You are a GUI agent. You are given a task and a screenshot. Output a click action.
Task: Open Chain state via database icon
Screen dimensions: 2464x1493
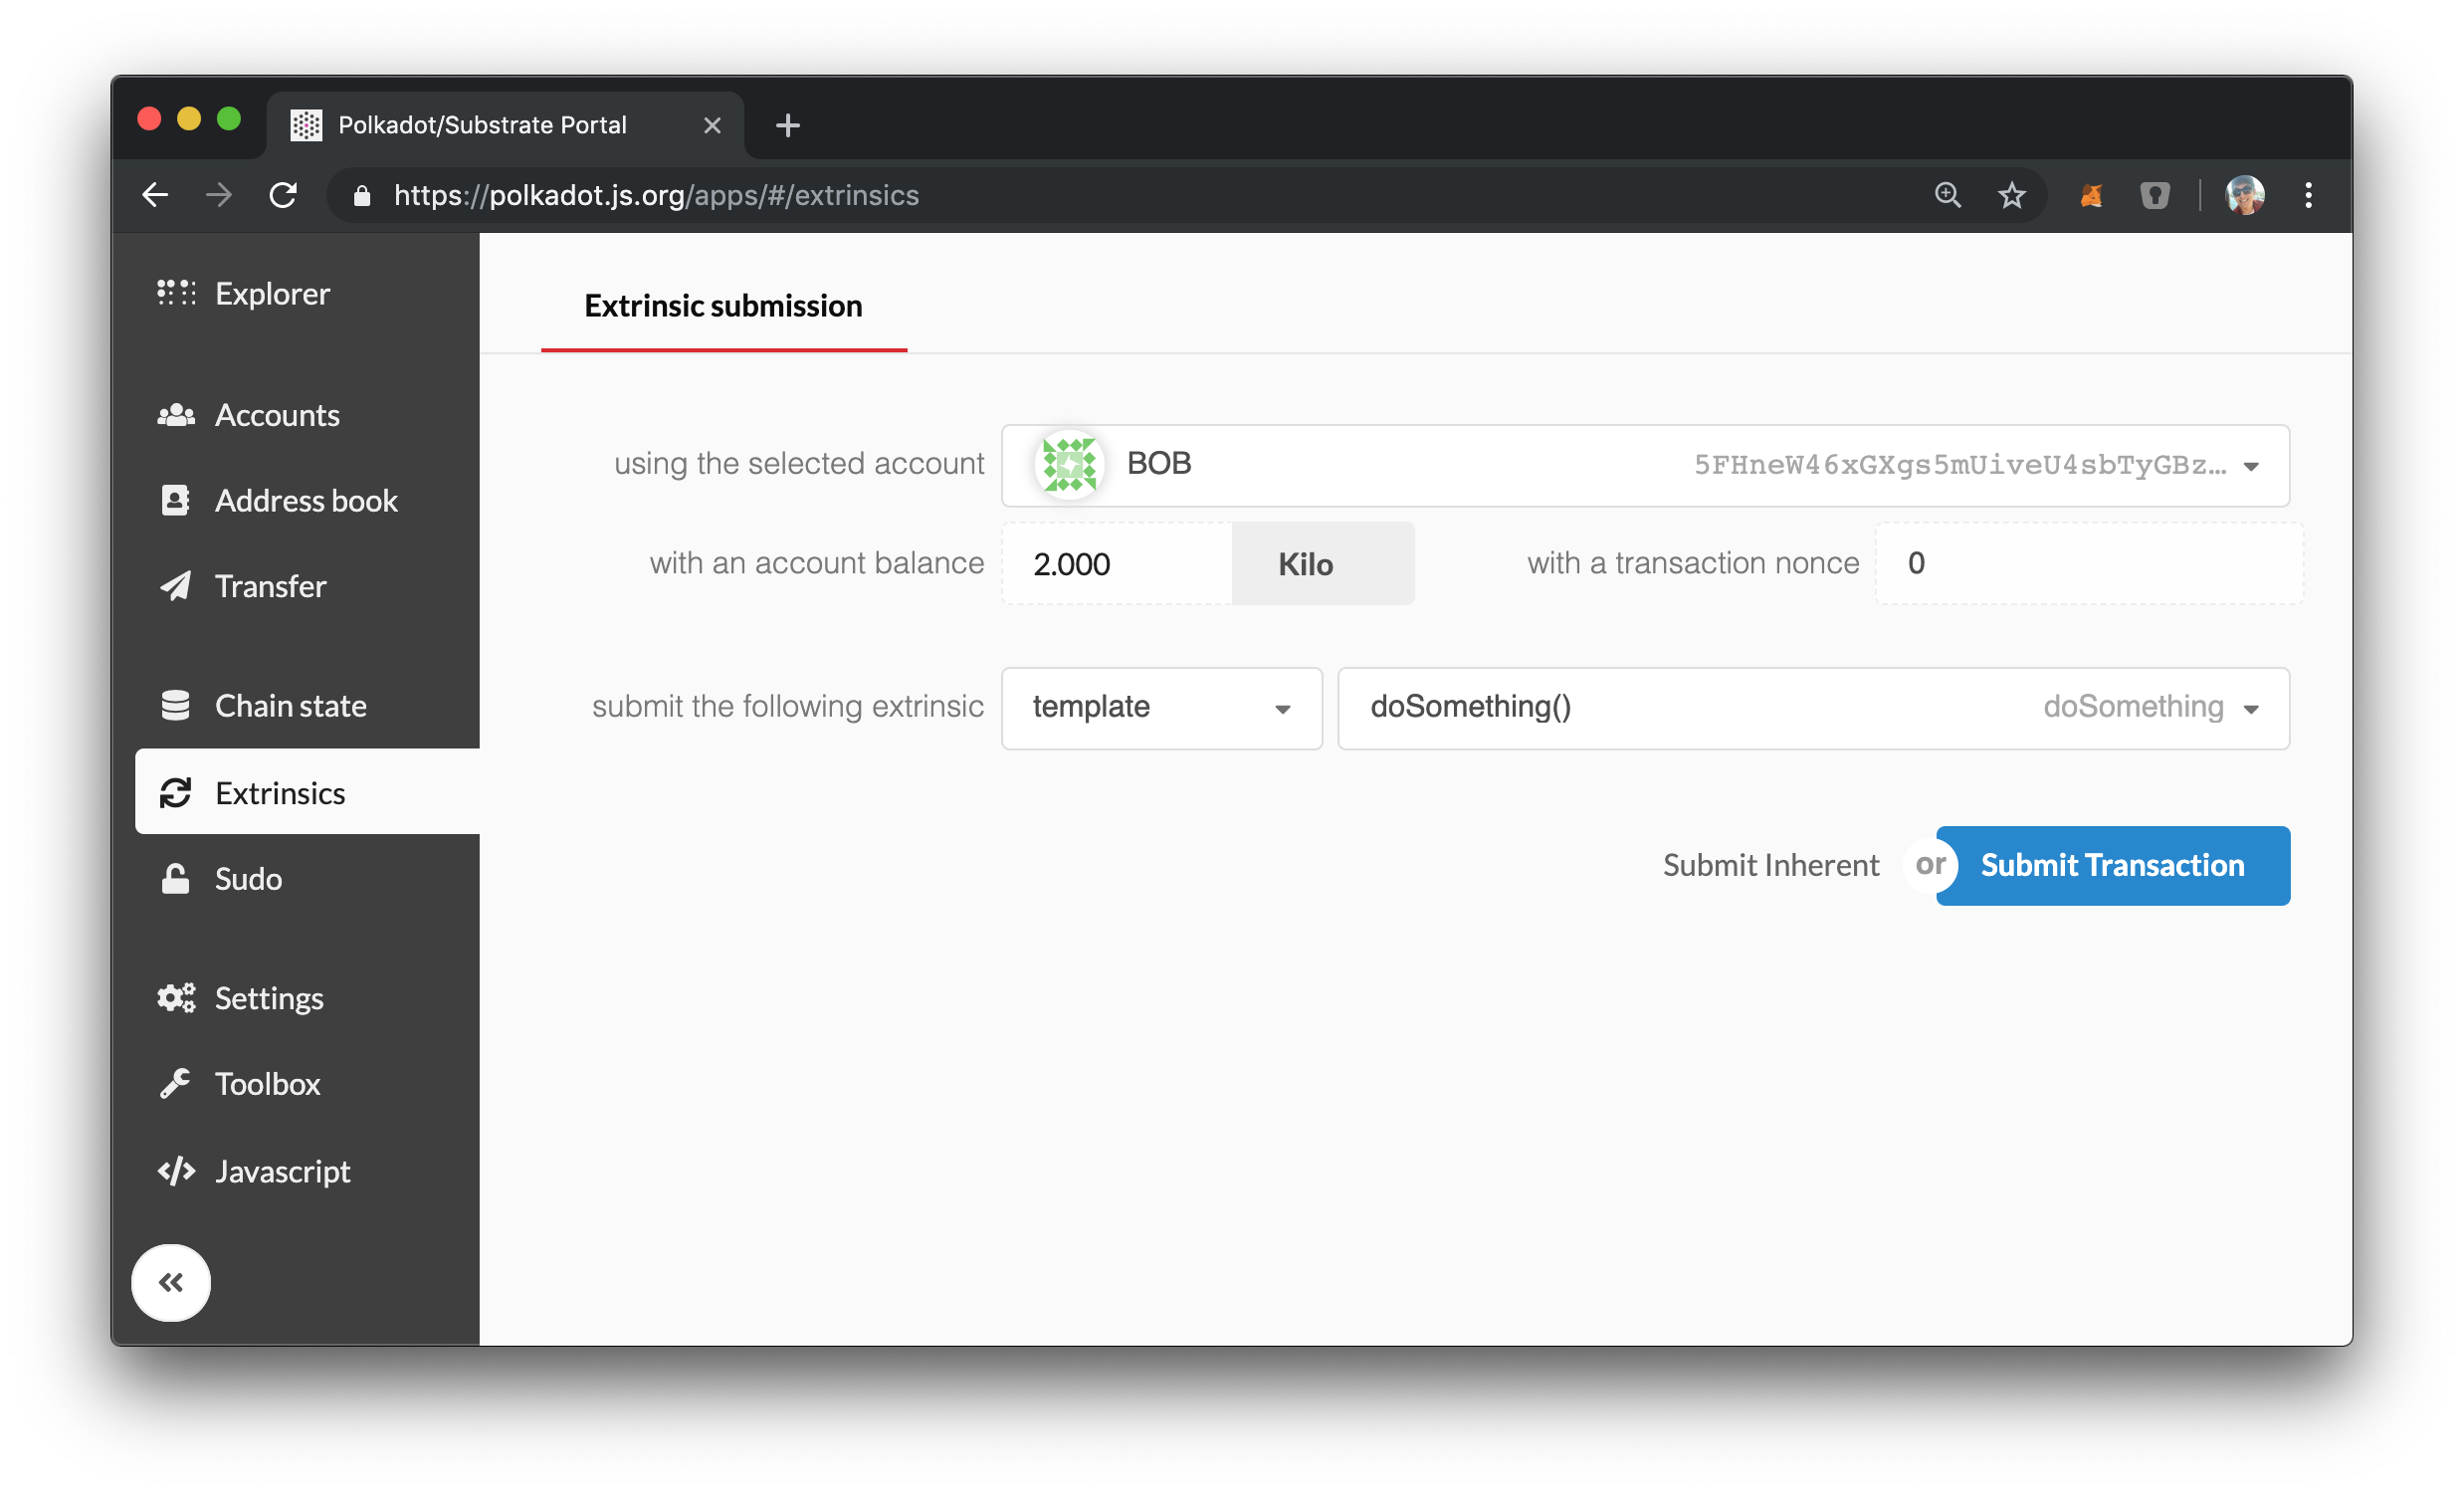(x=176, y=705)
